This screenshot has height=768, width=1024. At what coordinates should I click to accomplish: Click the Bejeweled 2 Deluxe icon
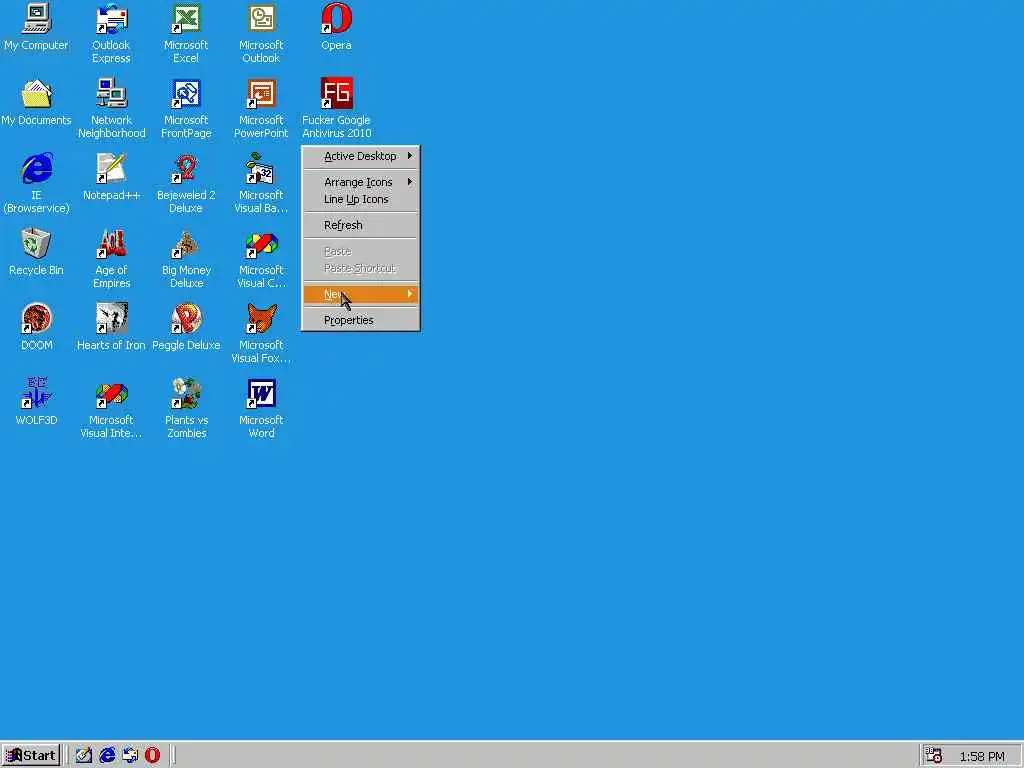(186, 183)
